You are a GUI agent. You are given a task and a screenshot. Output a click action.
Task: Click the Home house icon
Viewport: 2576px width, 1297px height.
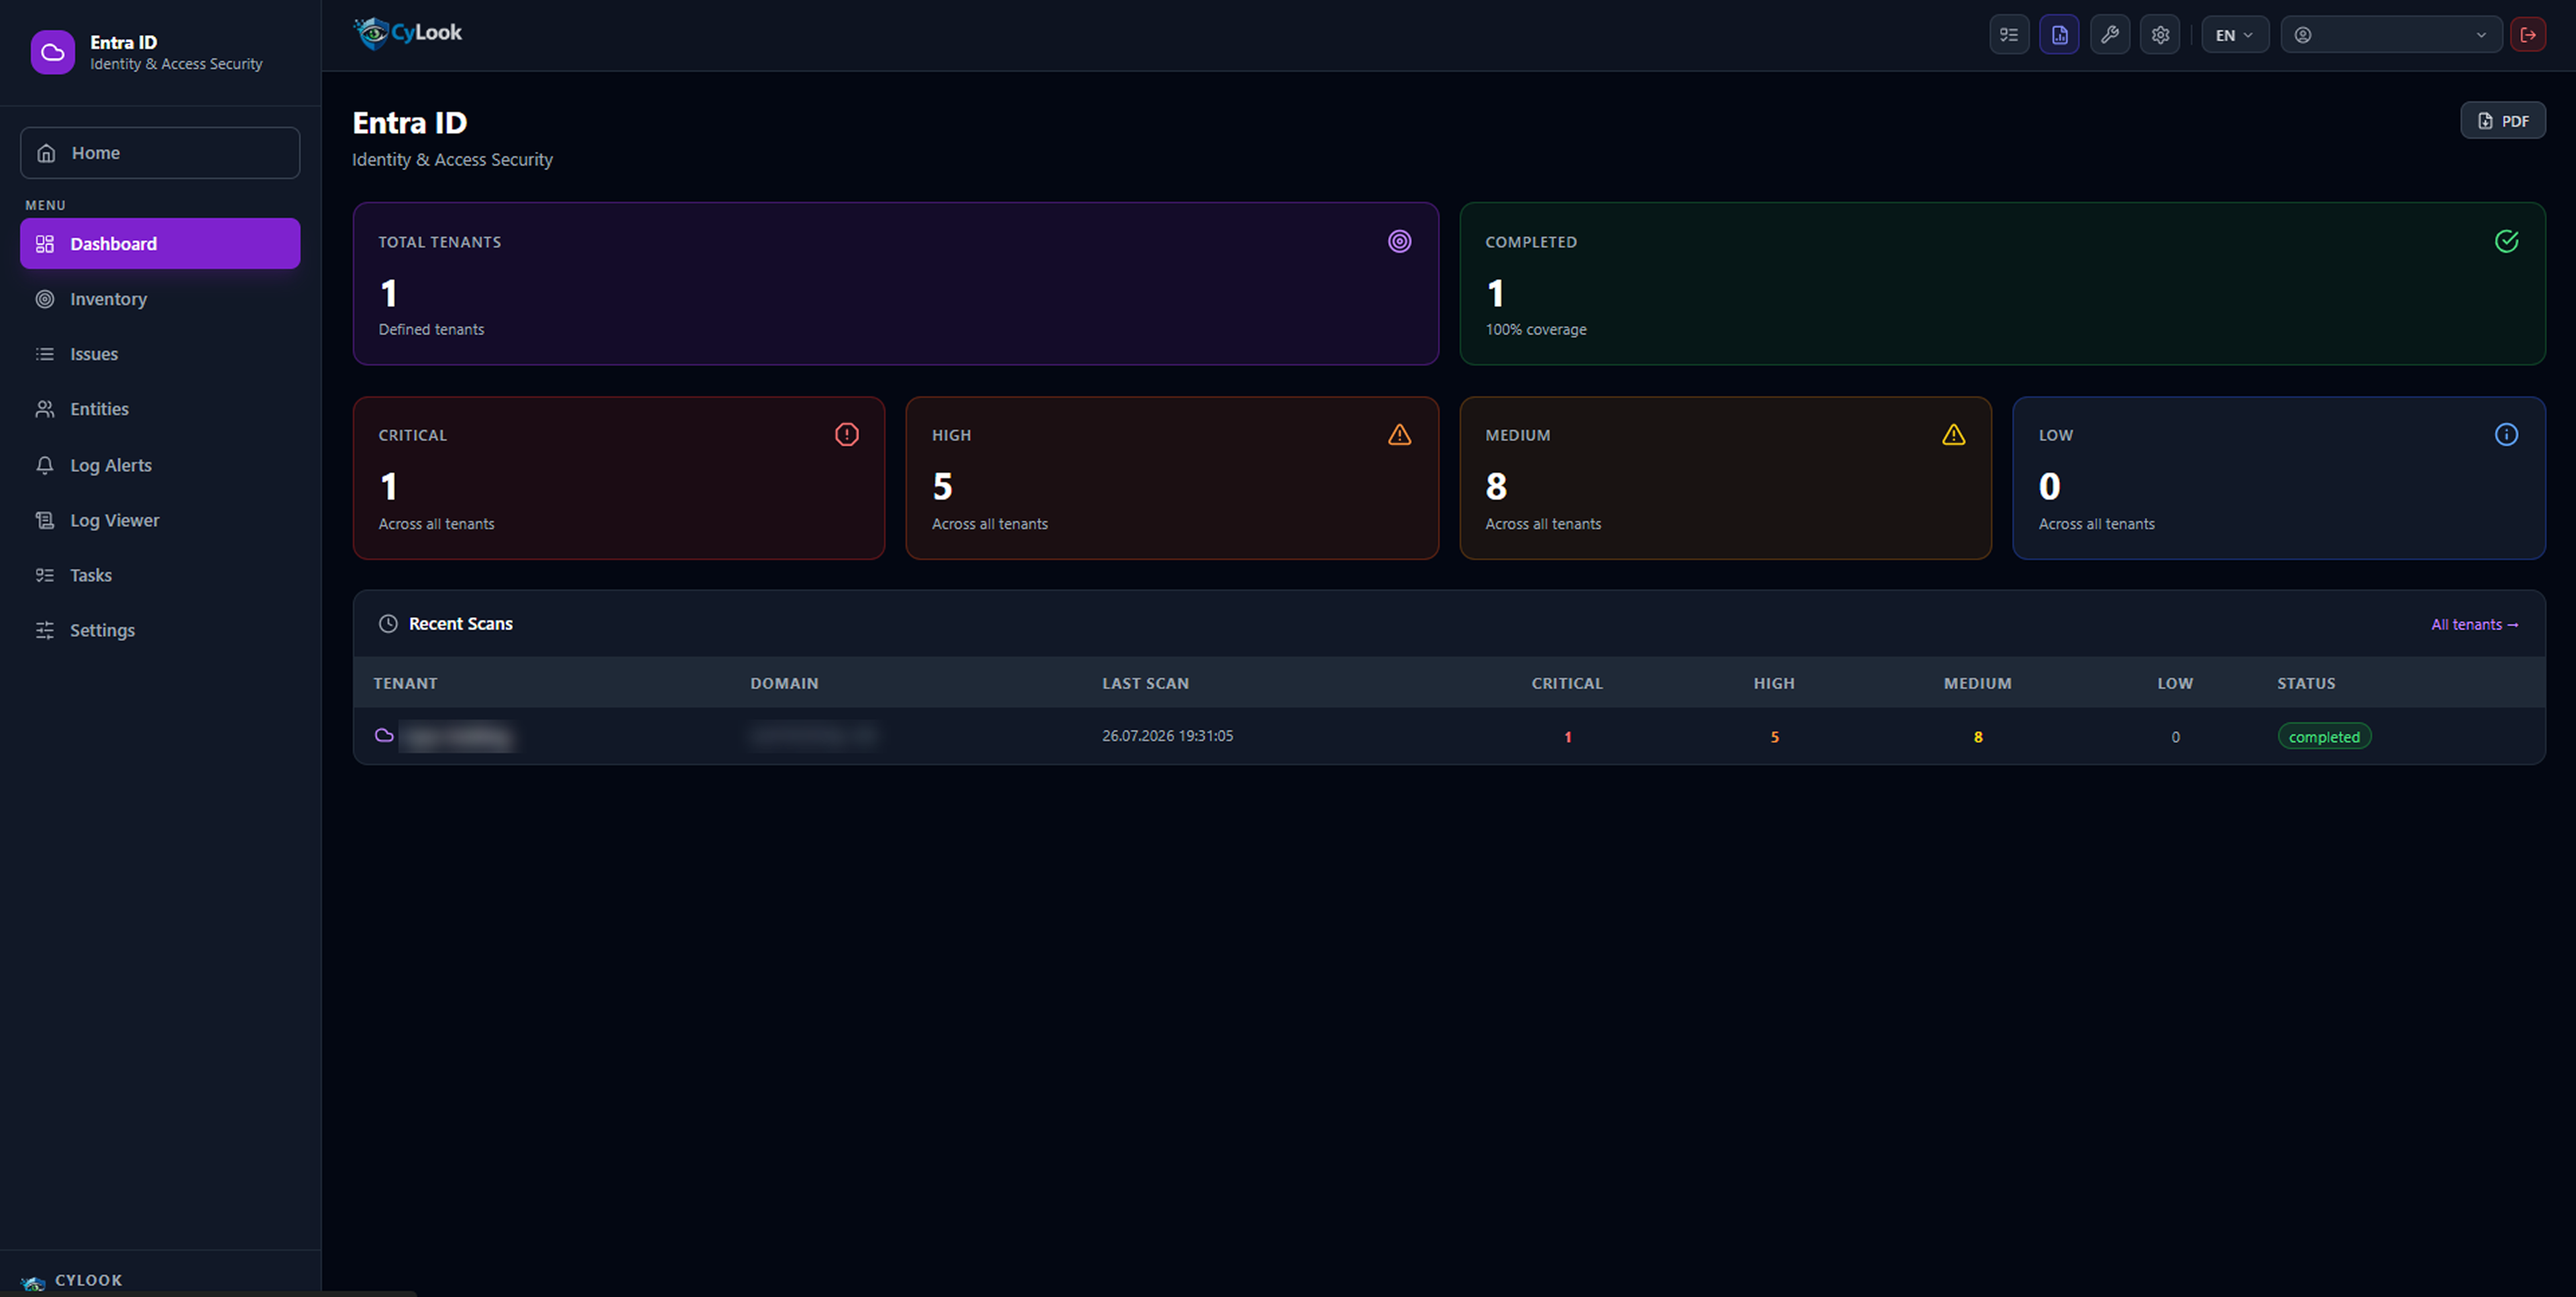[46, 153]
